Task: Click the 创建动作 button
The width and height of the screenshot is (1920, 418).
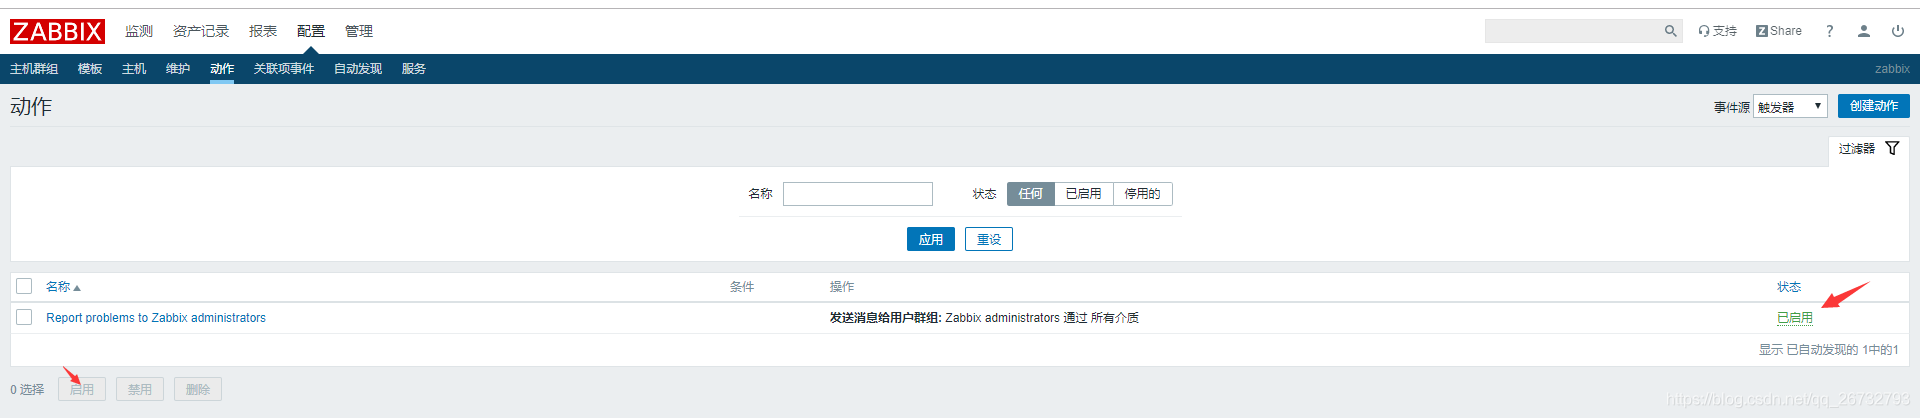Action: (x=1874, y=106)
